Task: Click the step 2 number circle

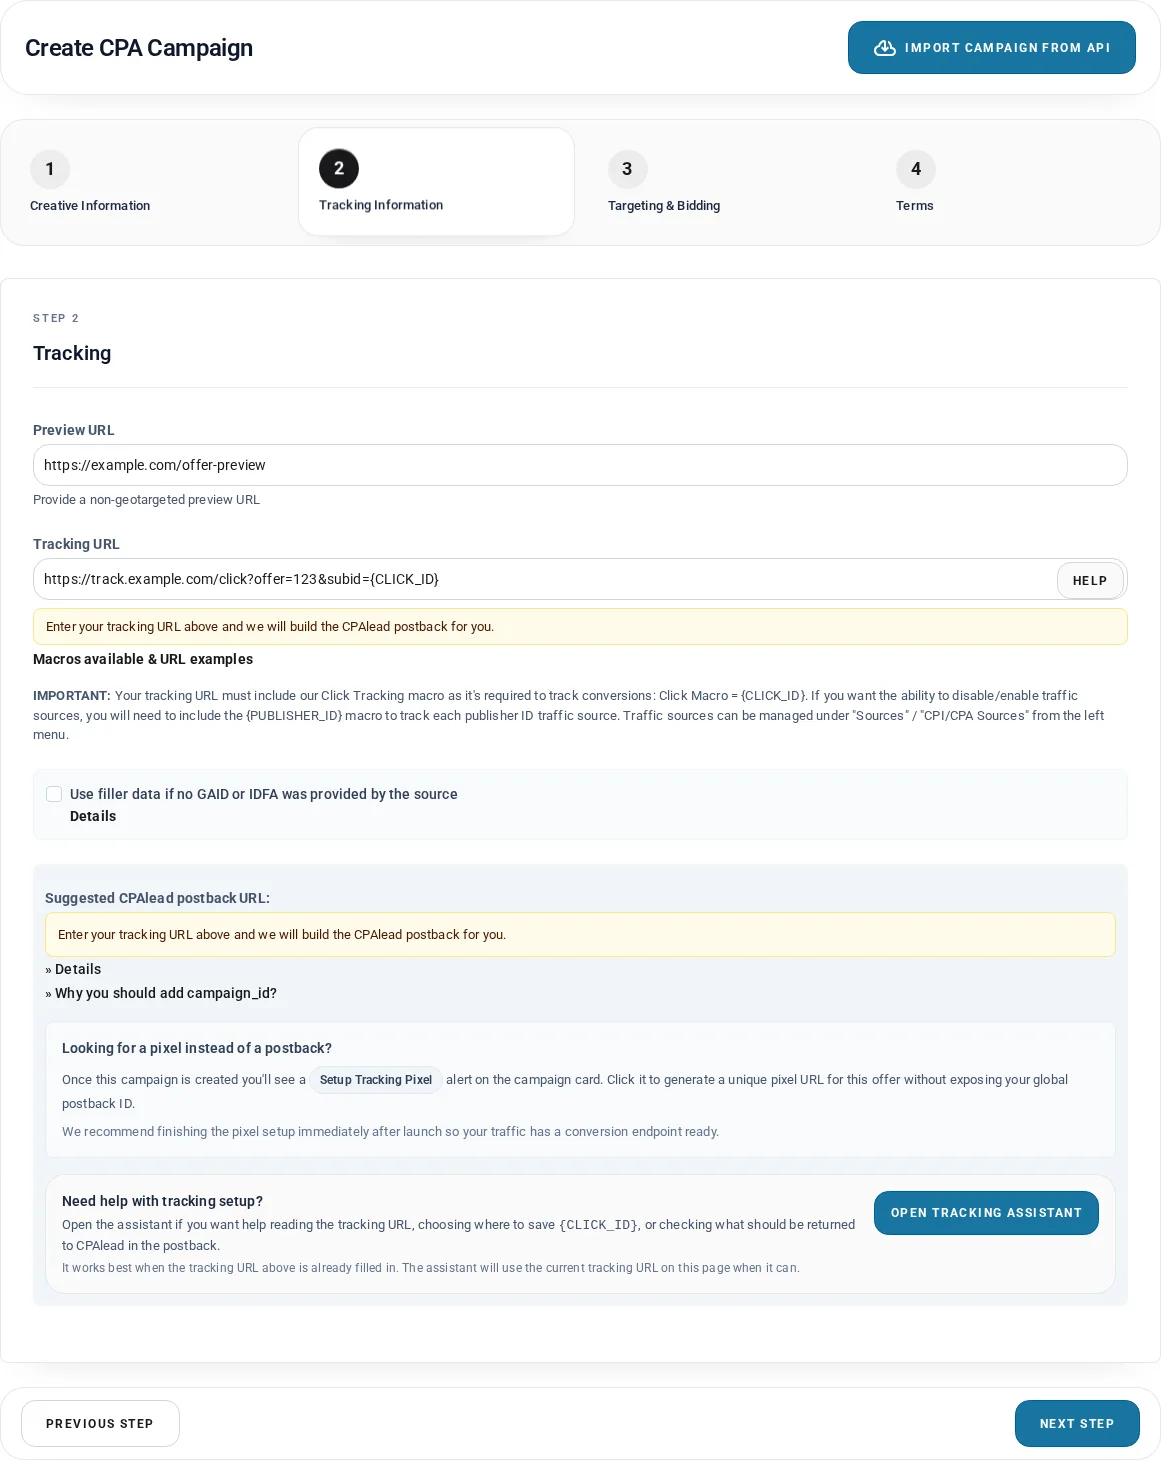Action: coord(339,168)
